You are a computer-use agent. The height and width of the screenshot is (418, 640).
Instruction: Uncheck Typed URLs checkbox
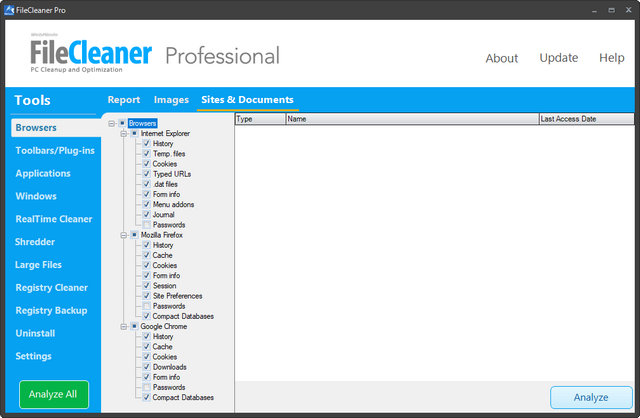click(x=147, y=174)
